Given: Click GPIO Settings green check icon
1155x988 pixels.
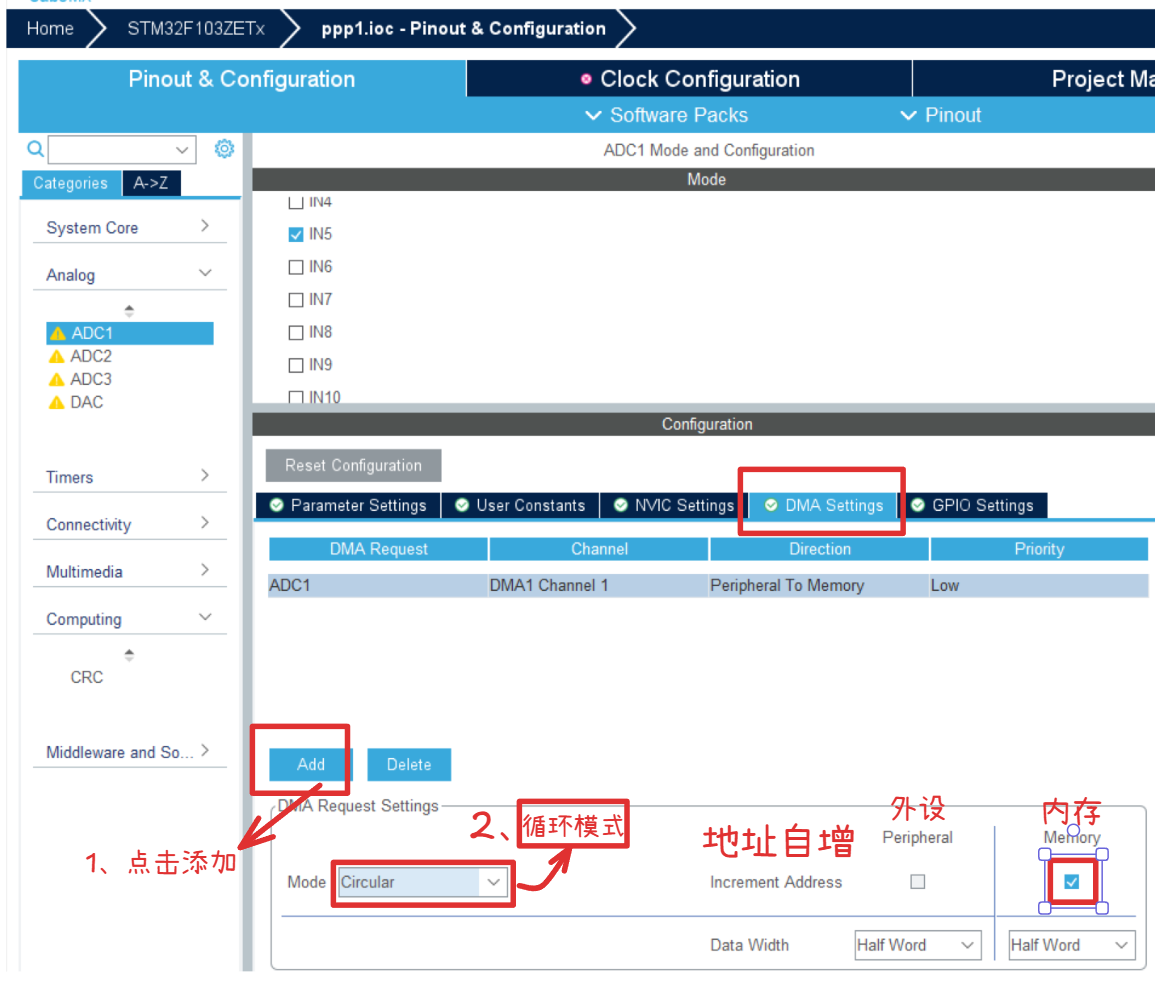Looking at the screenshot, I should pyautogui.click(x=918, y=505).
